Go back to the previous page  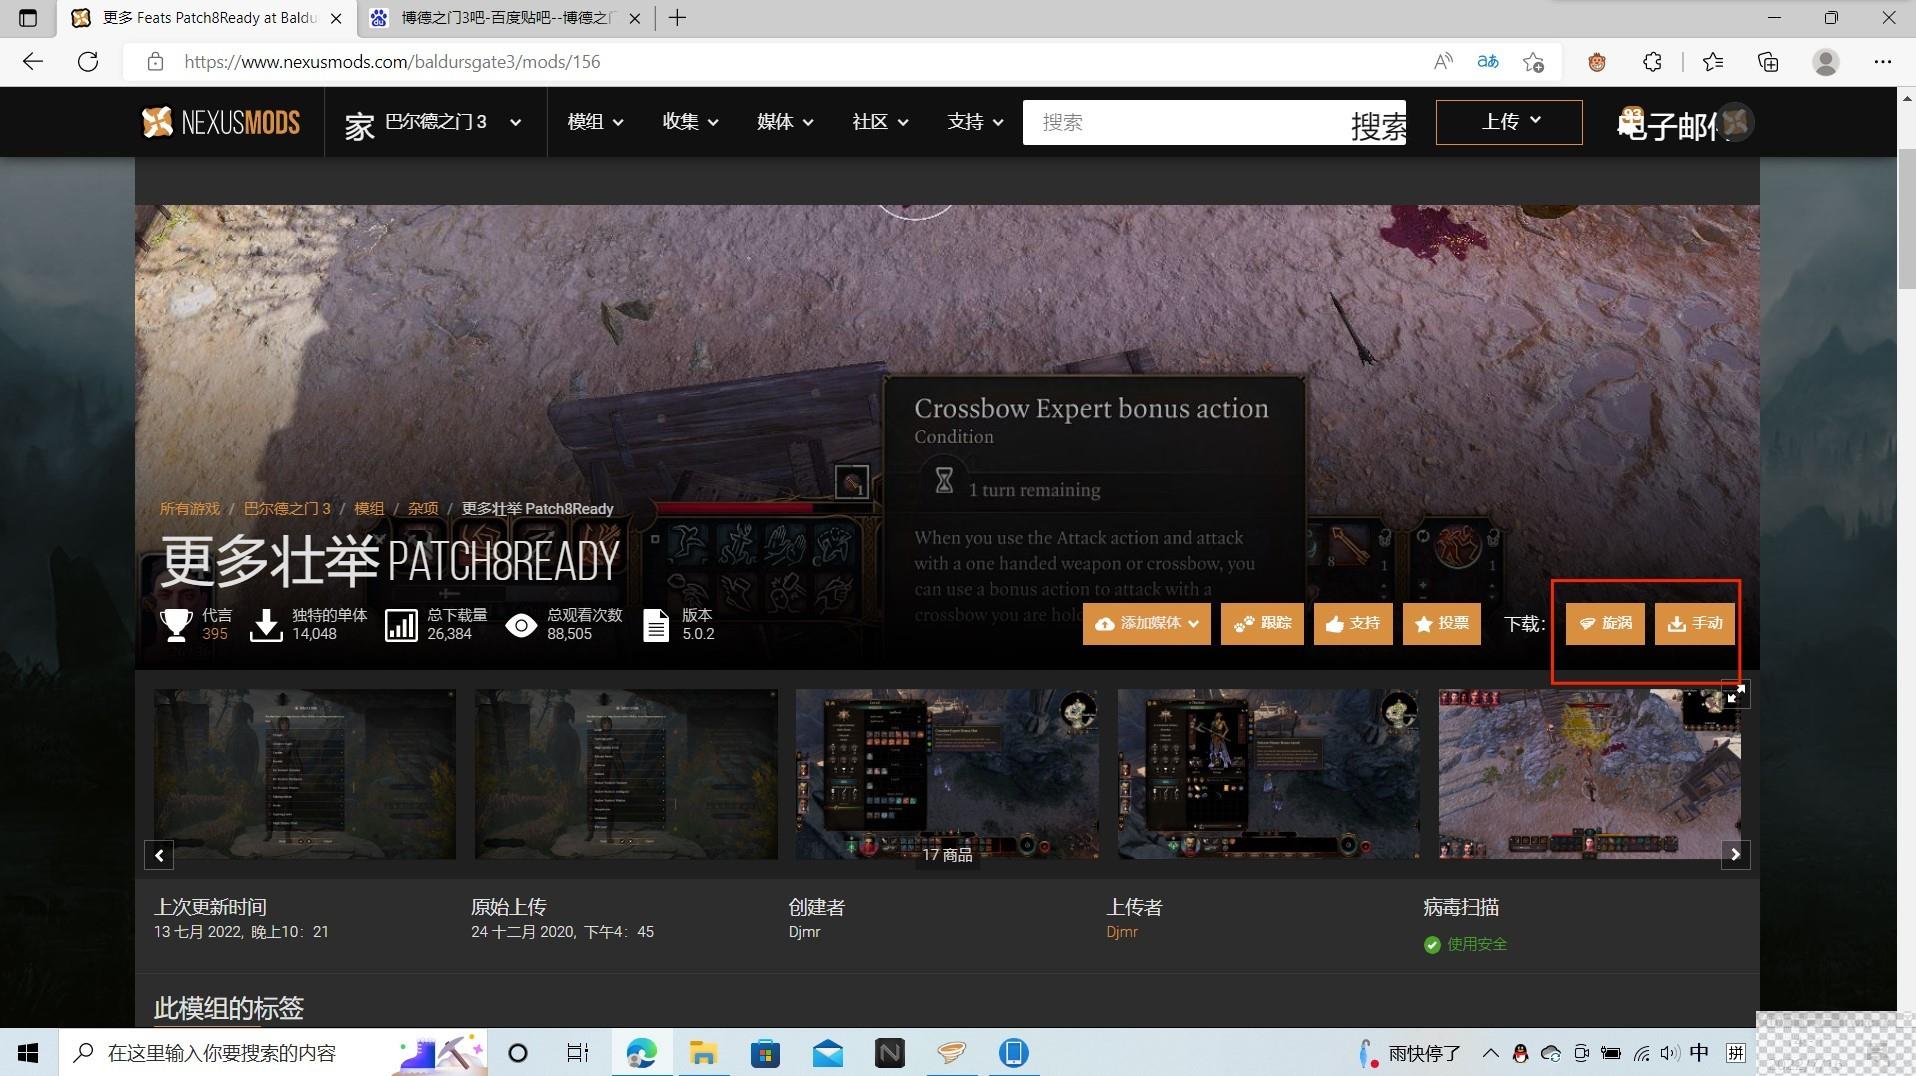click(x=33, y=62)
